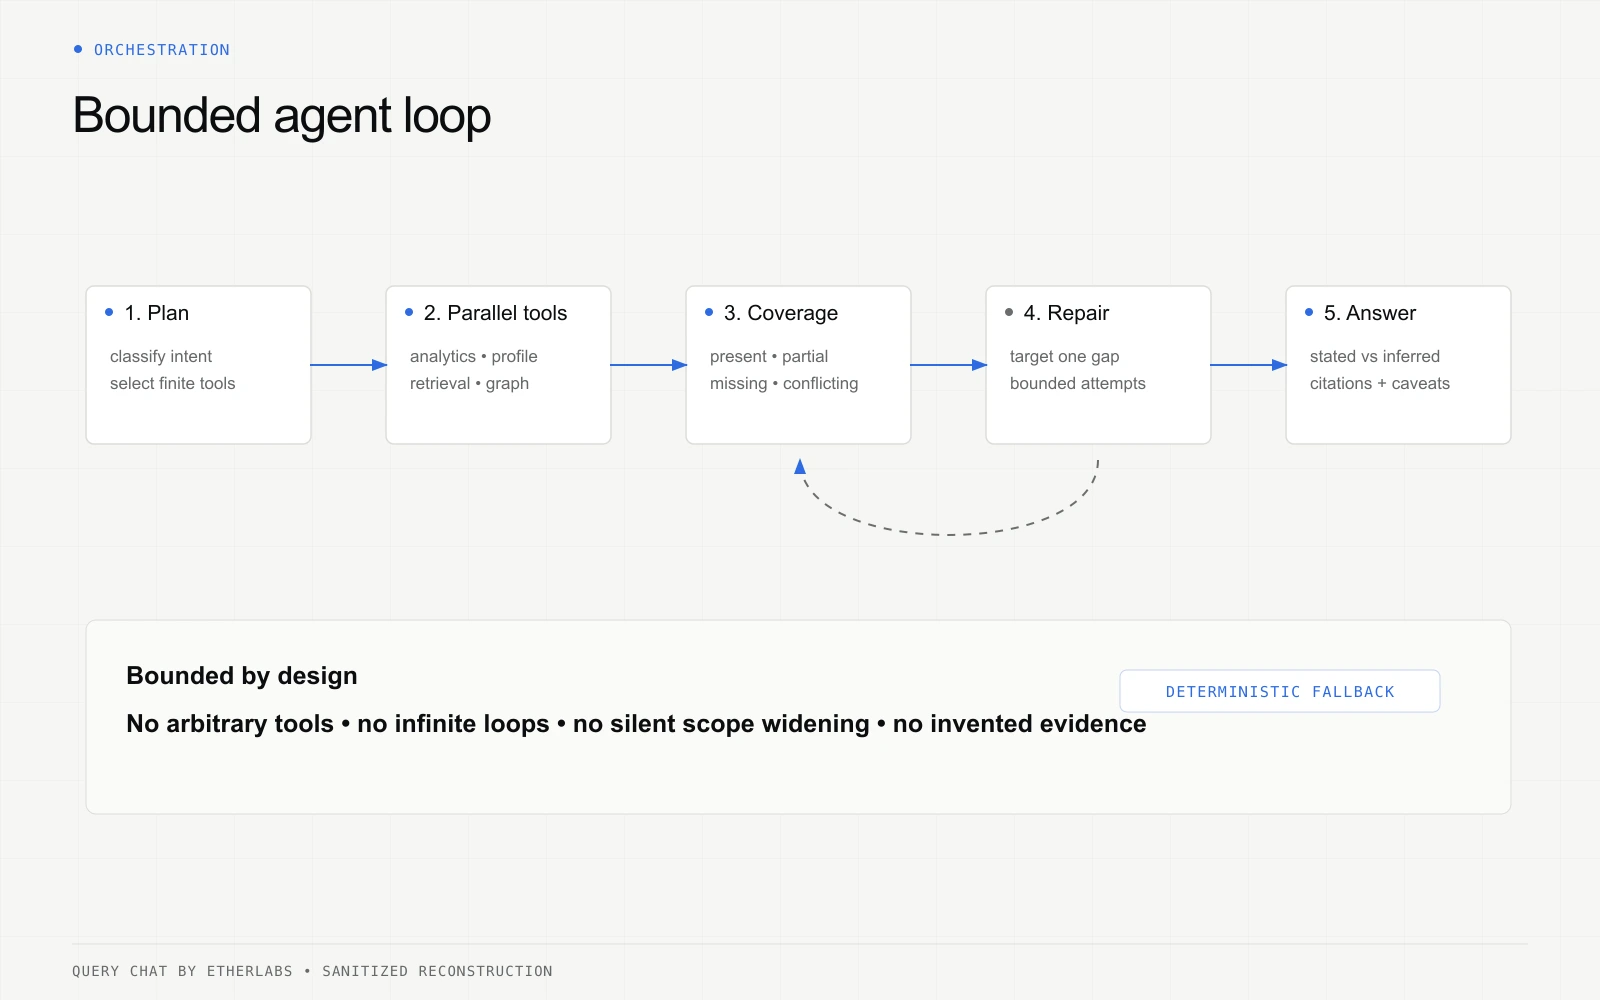Click the 'Bounded agent loop' title

coord(282,116)
